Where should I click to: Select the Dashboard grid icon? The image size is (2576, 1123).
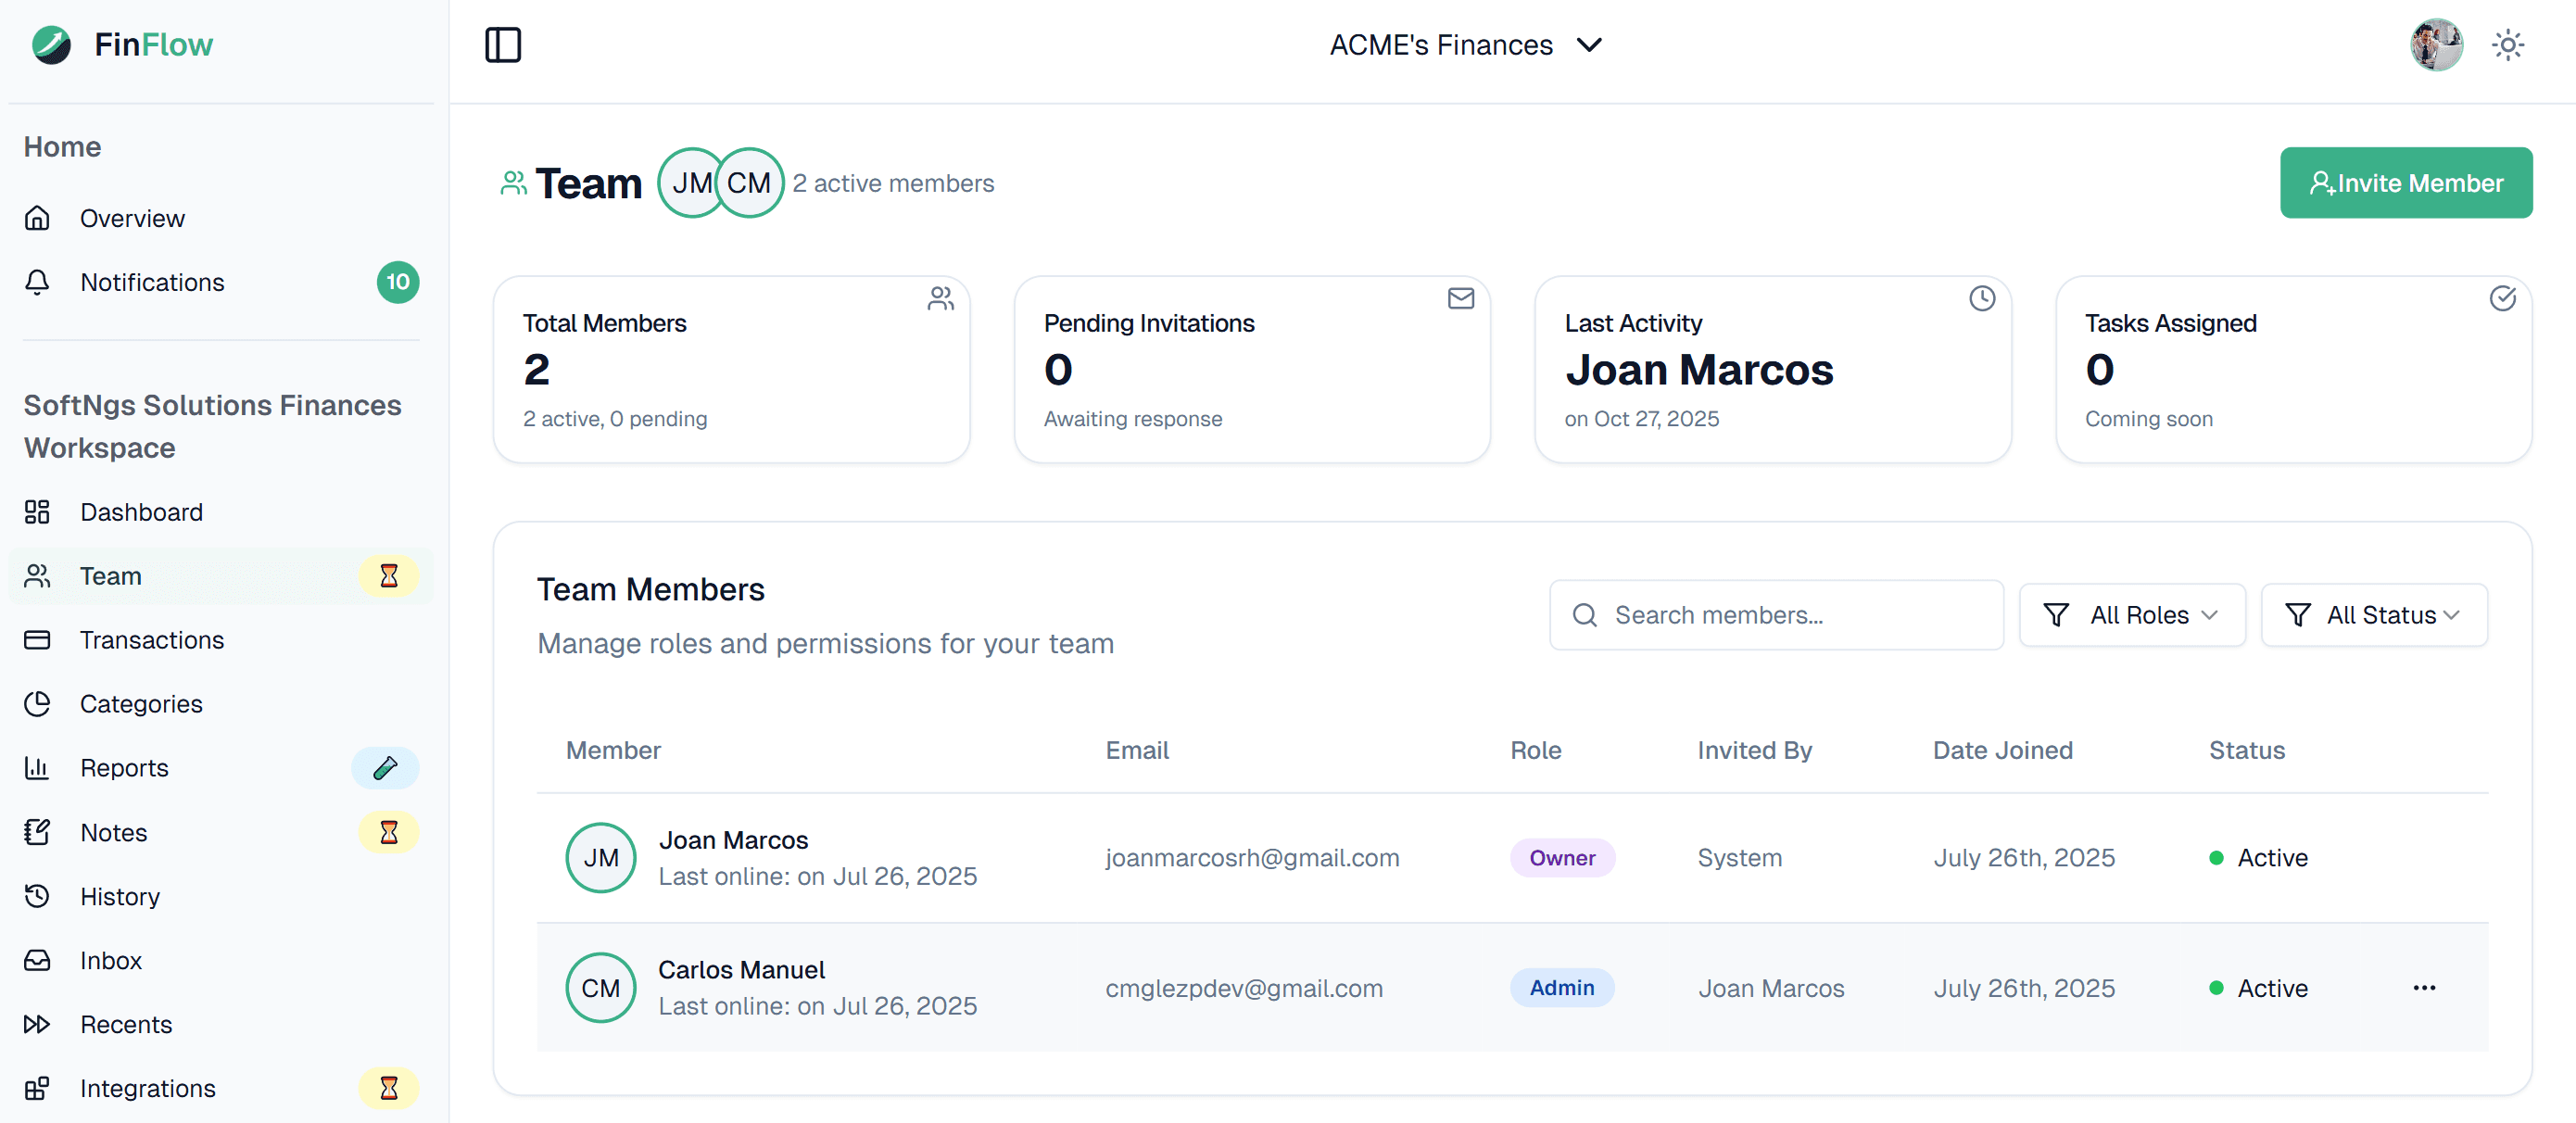coord(38,511)
